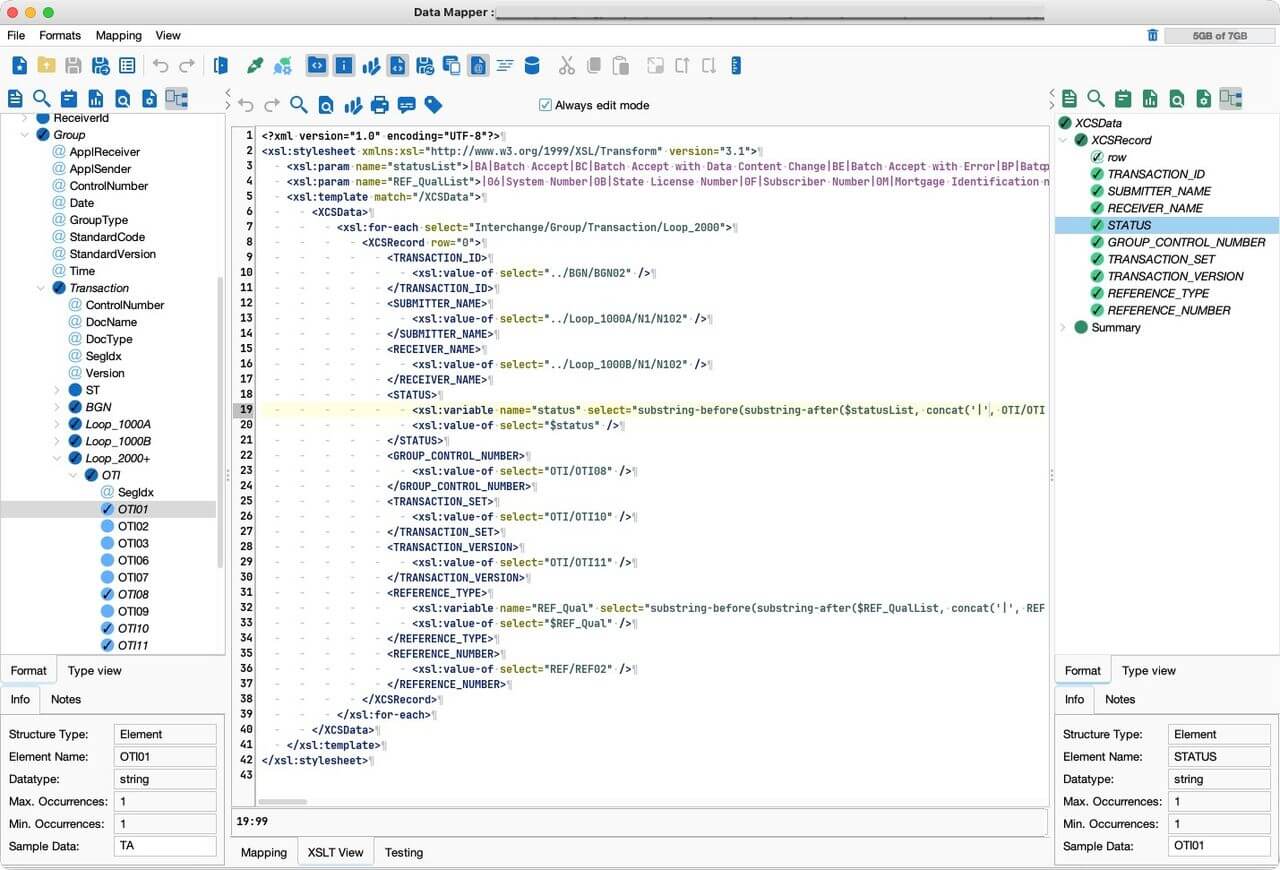Collapse the XCSRecord node in the target tree
Image resolution: width=1280 pixels, height=870 pixels.
(1063, 140)
